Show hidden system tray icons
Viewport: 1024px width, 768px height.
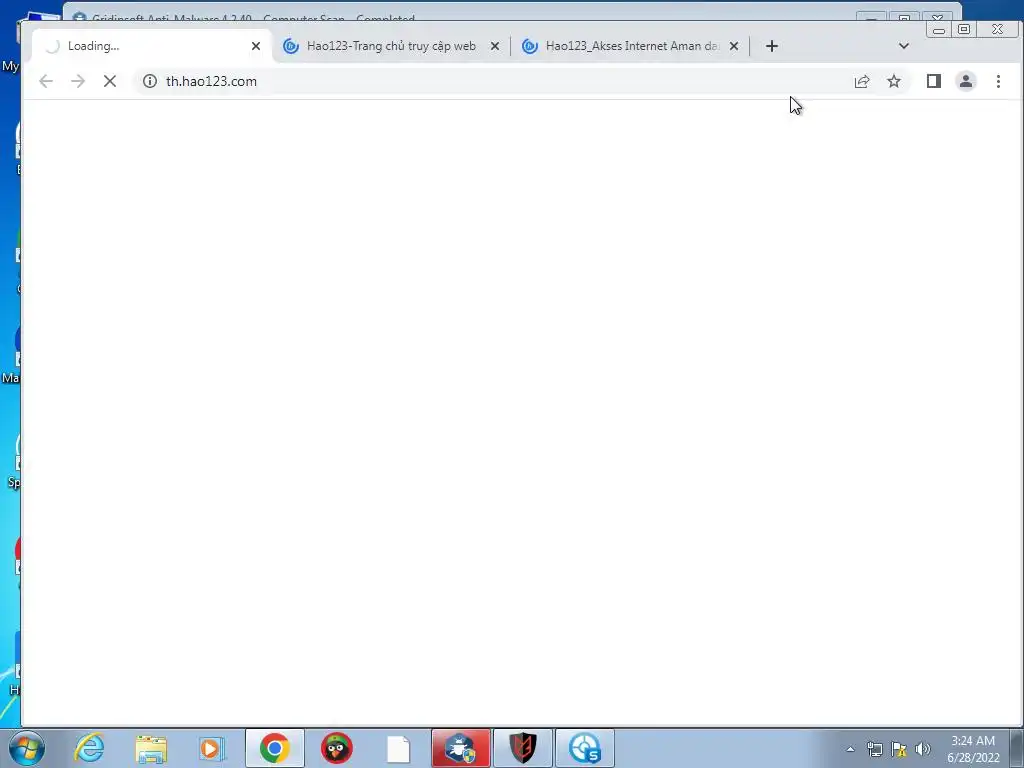click(x=850, y=749)
